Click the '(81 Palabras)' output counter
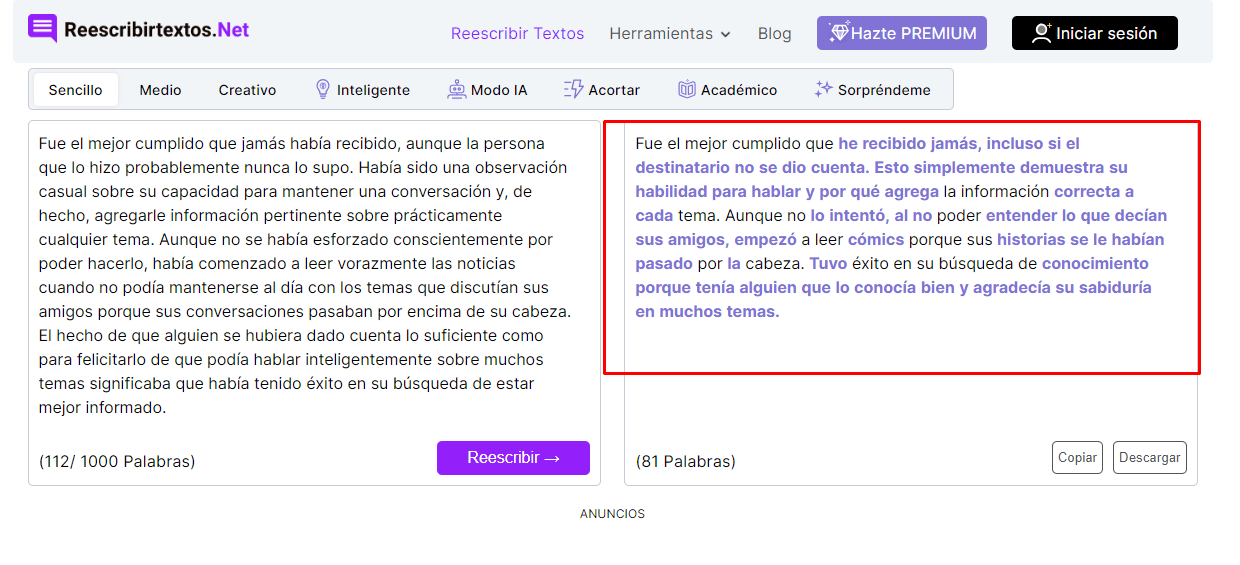This screenshot has height=565, width=1240. coord(686,461)
